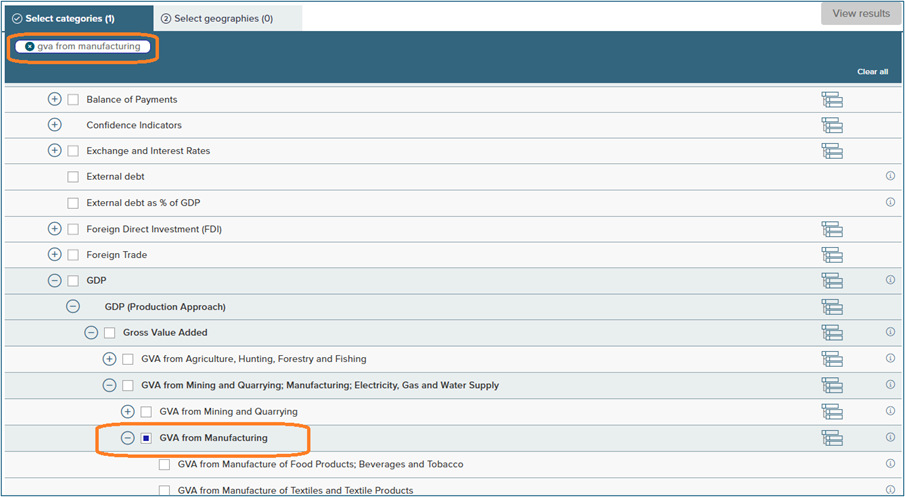
Task: Click the View results button
Action: point(861,13)
